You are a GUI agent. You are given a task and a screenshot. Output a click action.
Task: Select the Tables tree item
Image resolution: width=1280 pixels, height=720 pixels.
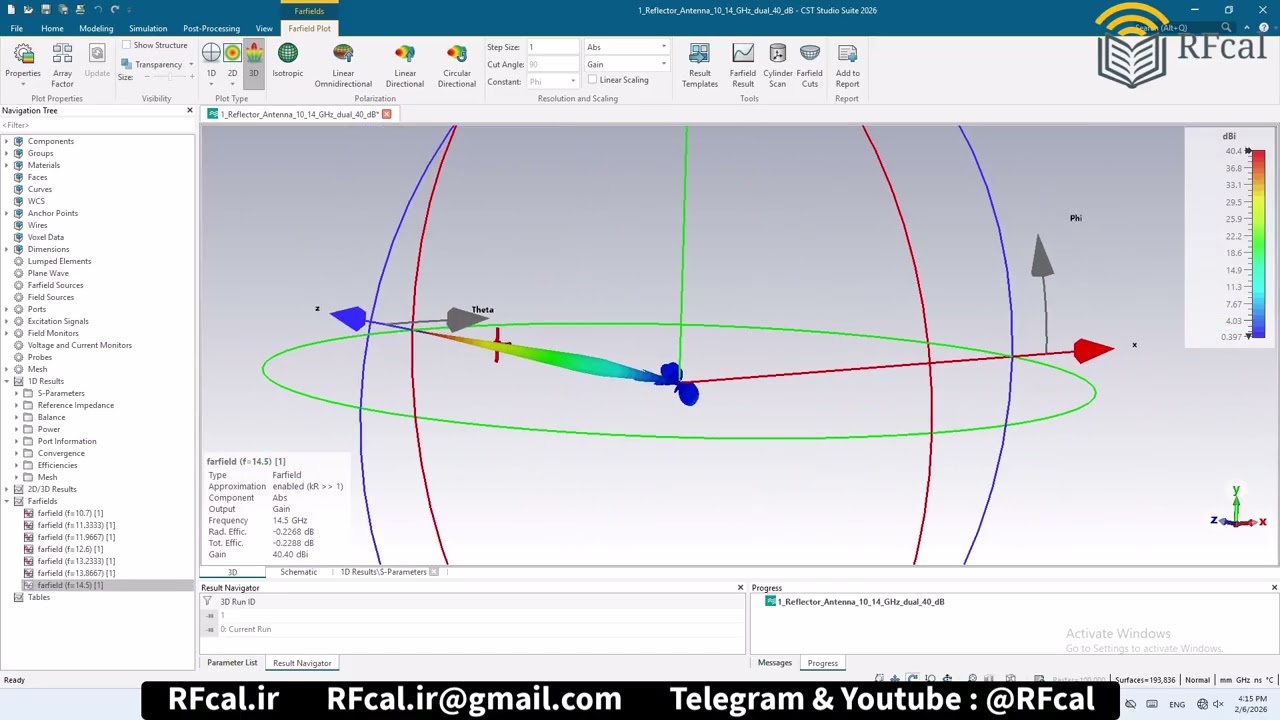[x=39, y=597]
